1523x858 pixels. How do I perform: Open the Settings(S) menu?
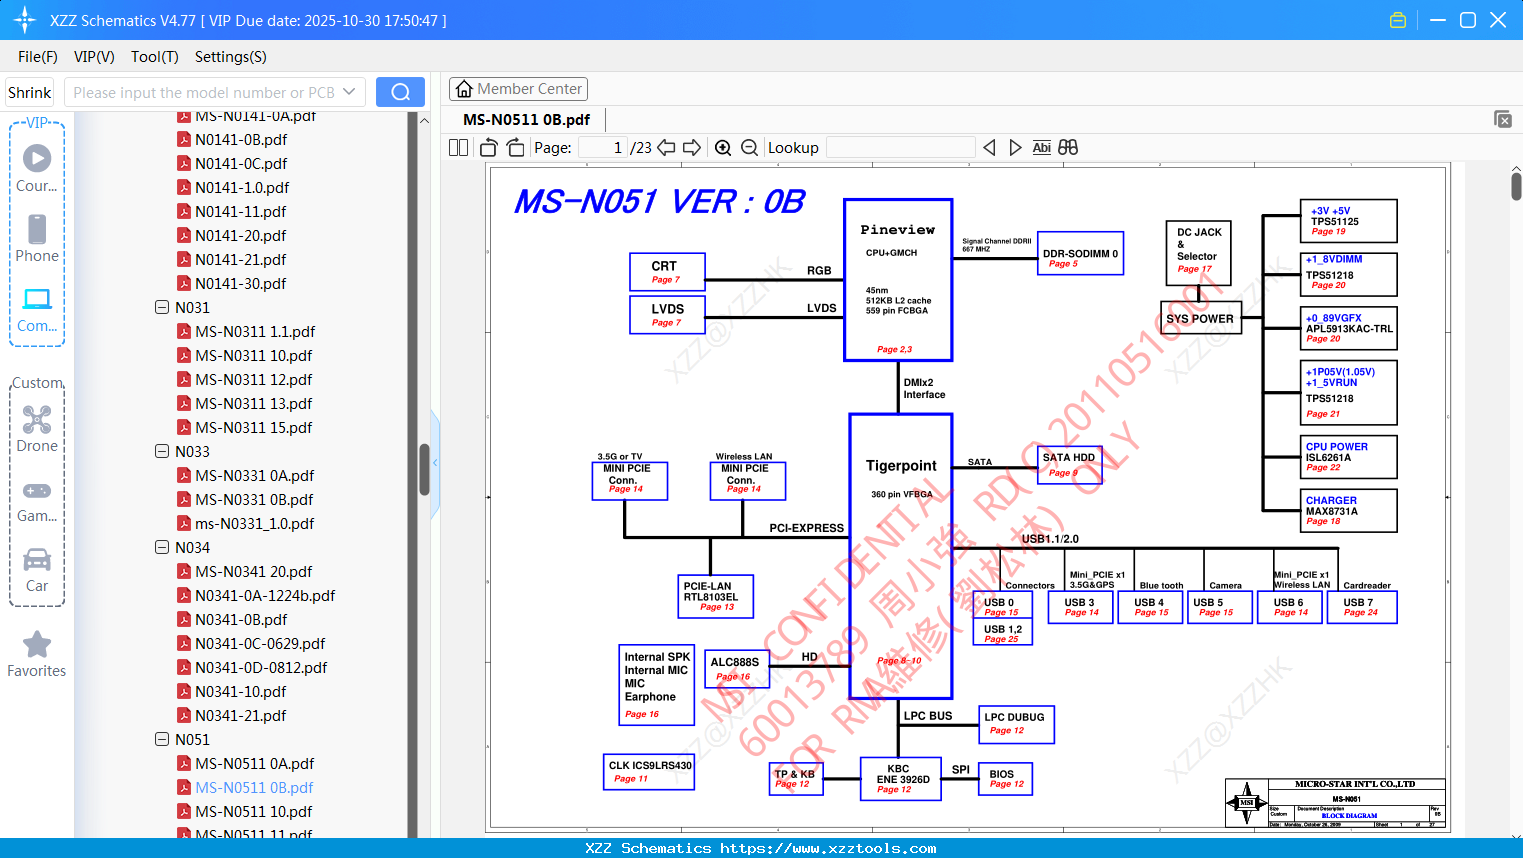point(231,57)
